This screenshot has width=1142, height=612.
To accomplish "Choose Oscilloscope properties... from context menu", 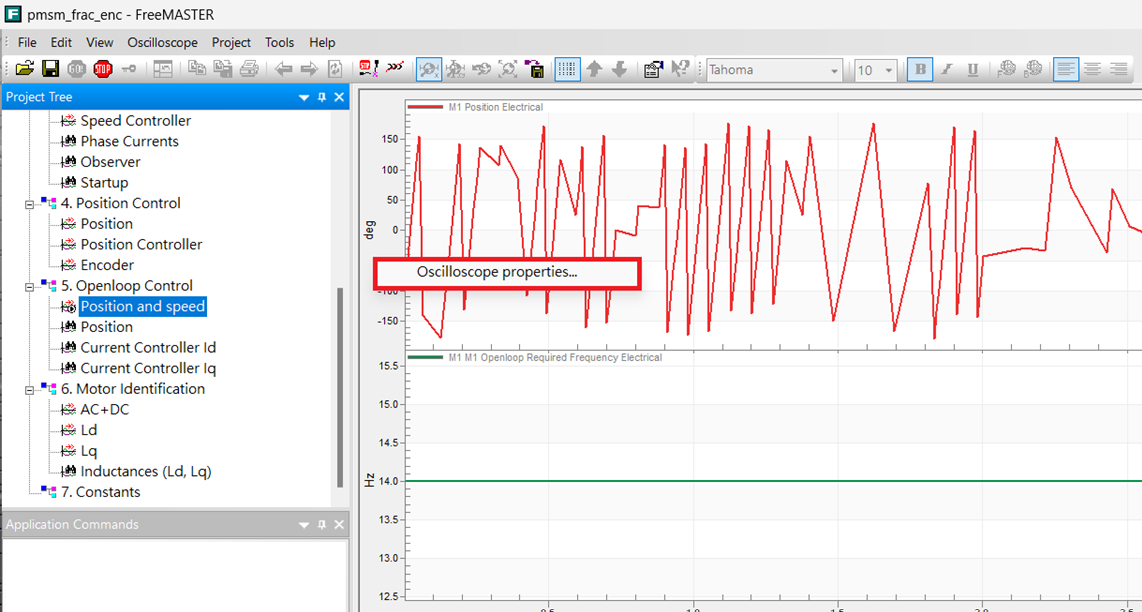I will 497,271.
